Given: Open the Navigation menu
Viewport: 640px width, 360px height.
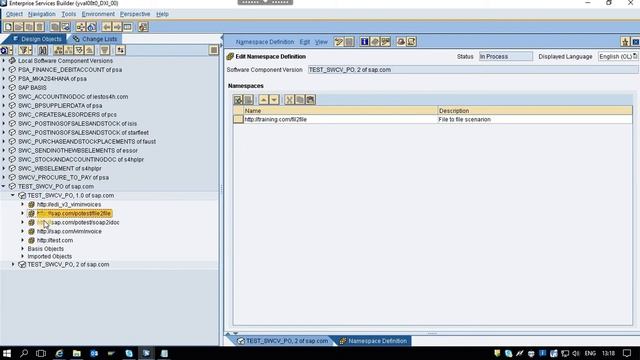Looking at the screenshot, I should (42, 14).
